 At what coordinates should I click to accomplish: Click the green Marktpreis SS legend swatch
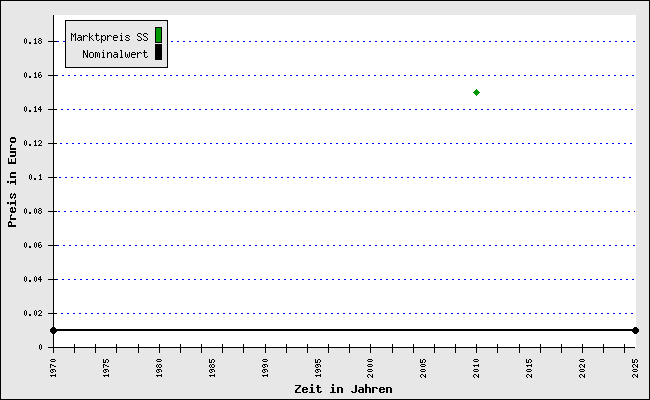(158, 35)
